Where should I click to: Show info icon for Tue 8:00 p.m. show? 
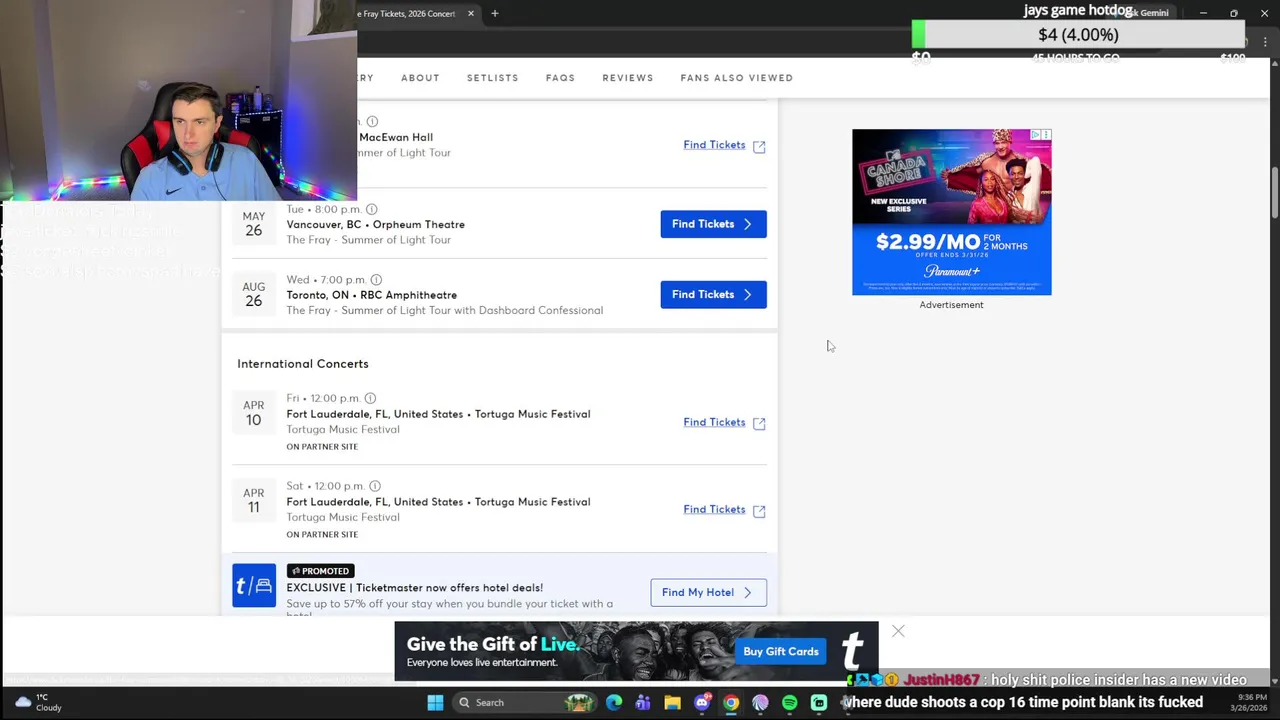(x=372, y=209)
